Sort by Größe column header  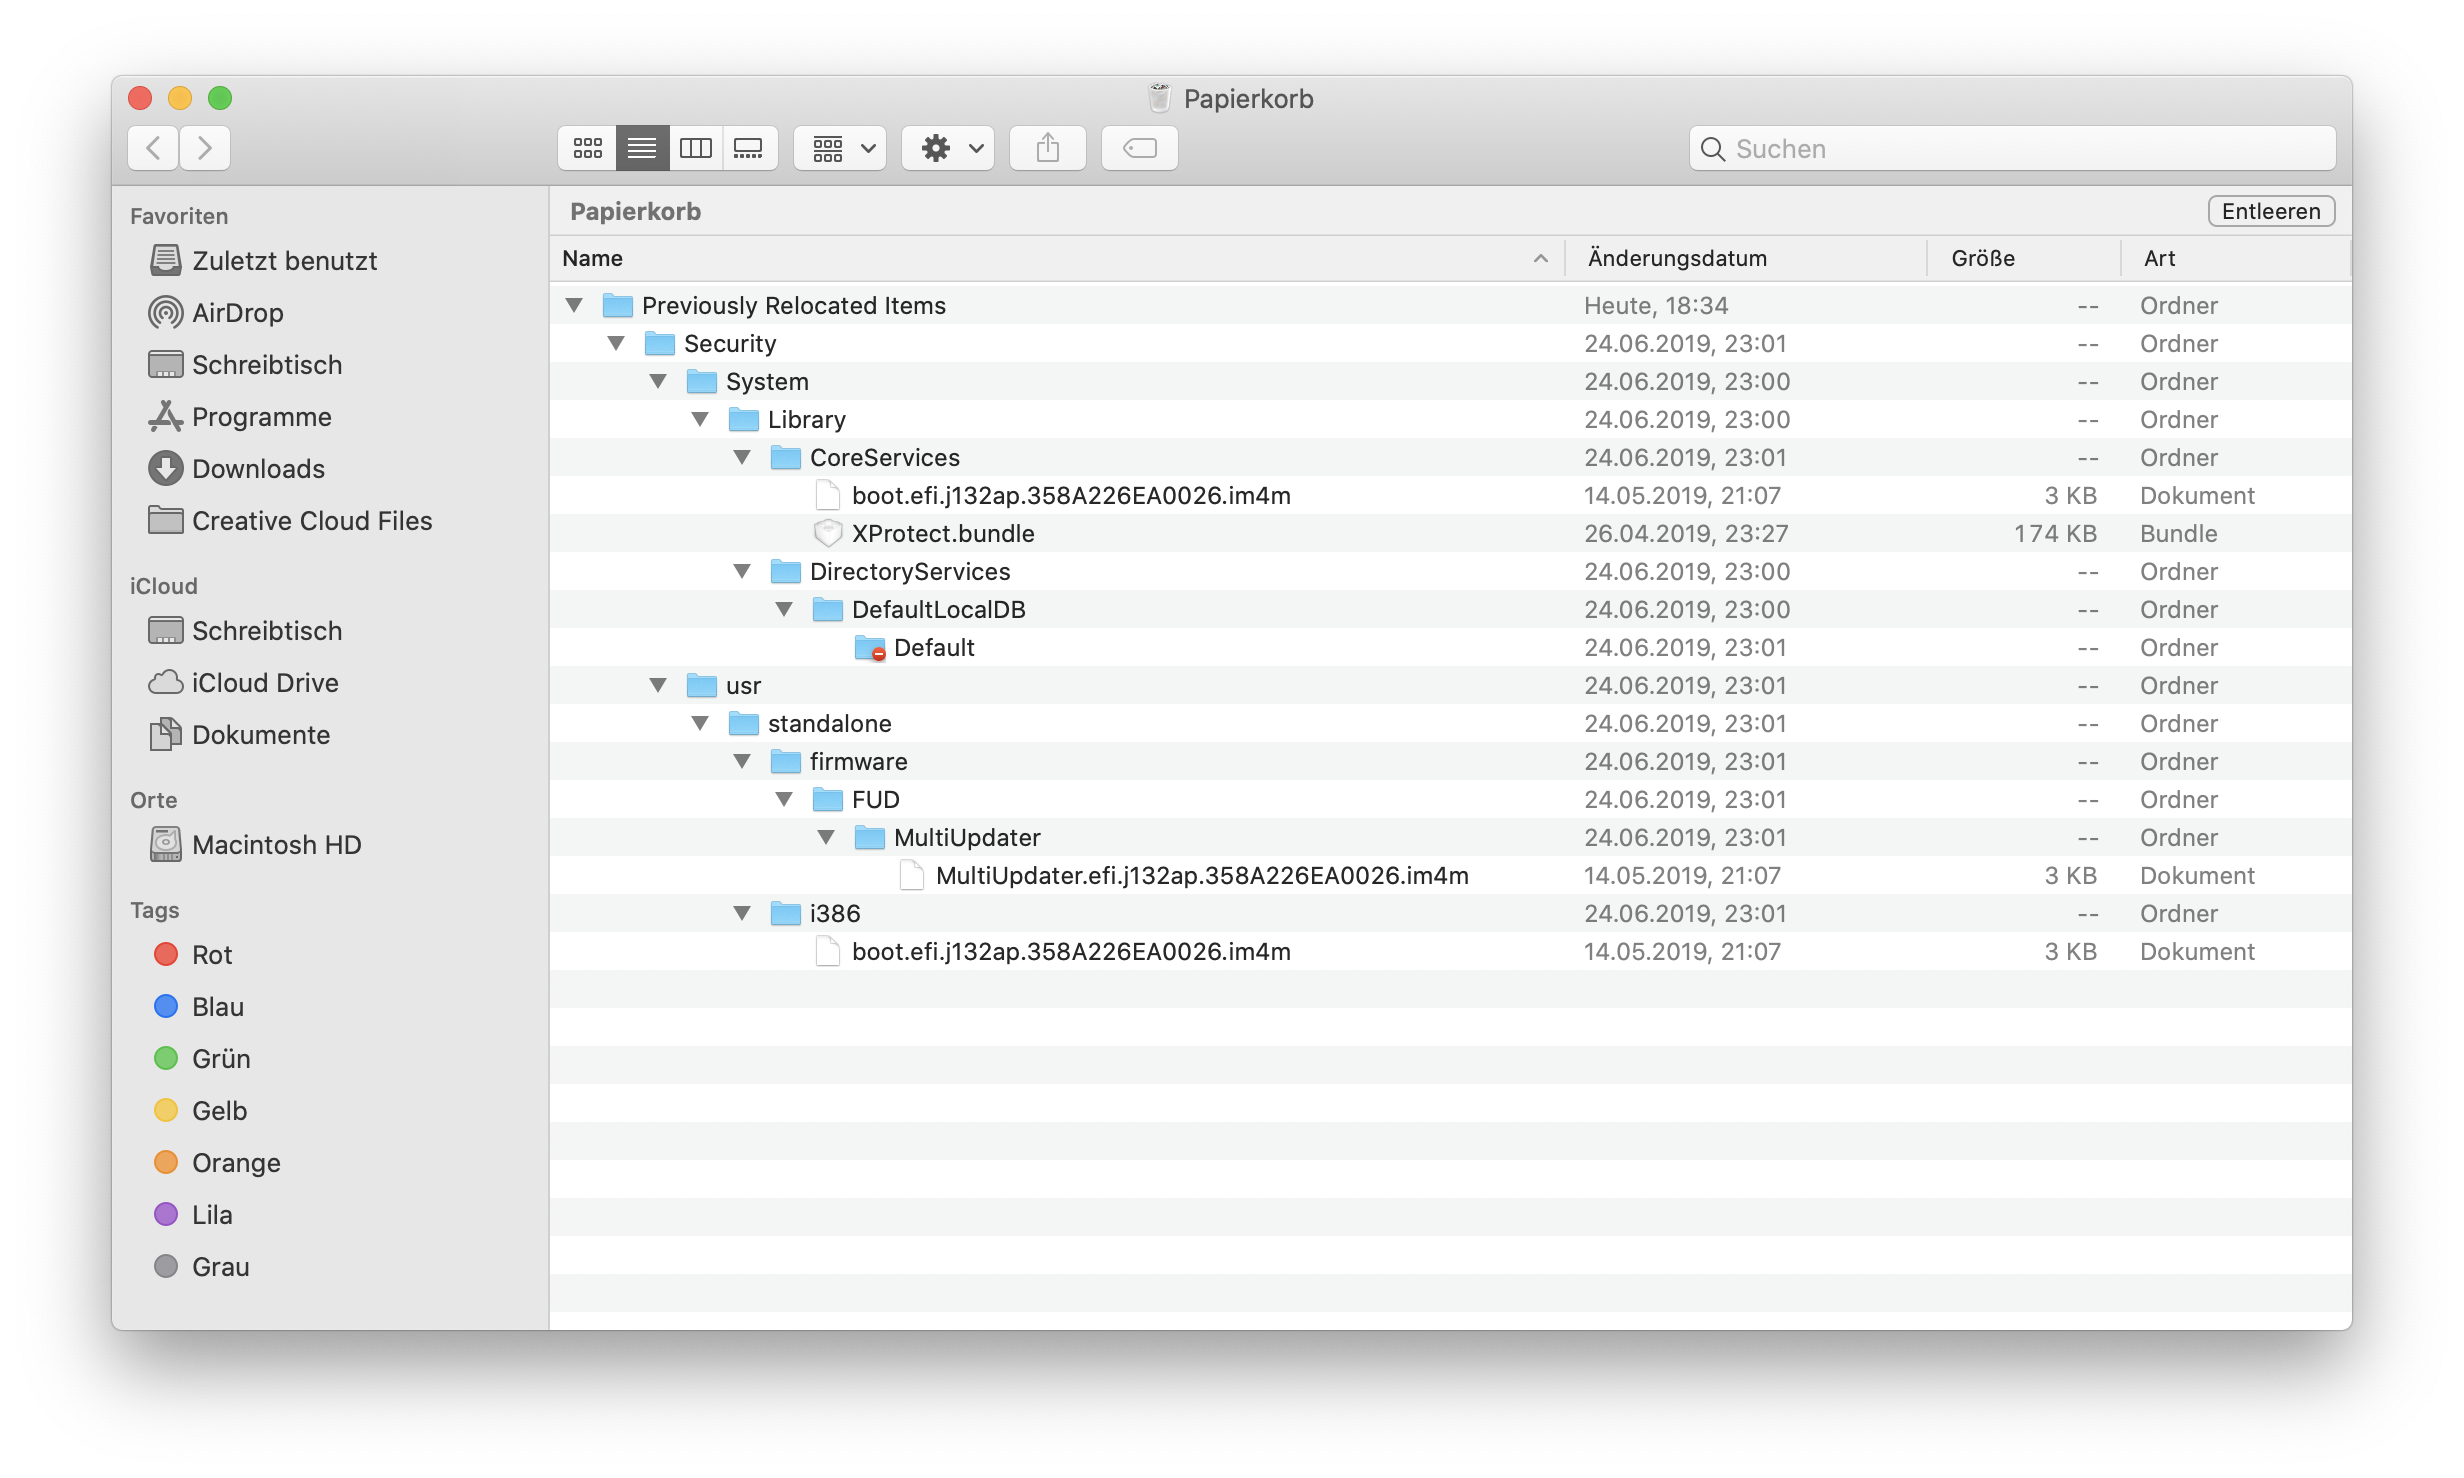click(1982, 258)
